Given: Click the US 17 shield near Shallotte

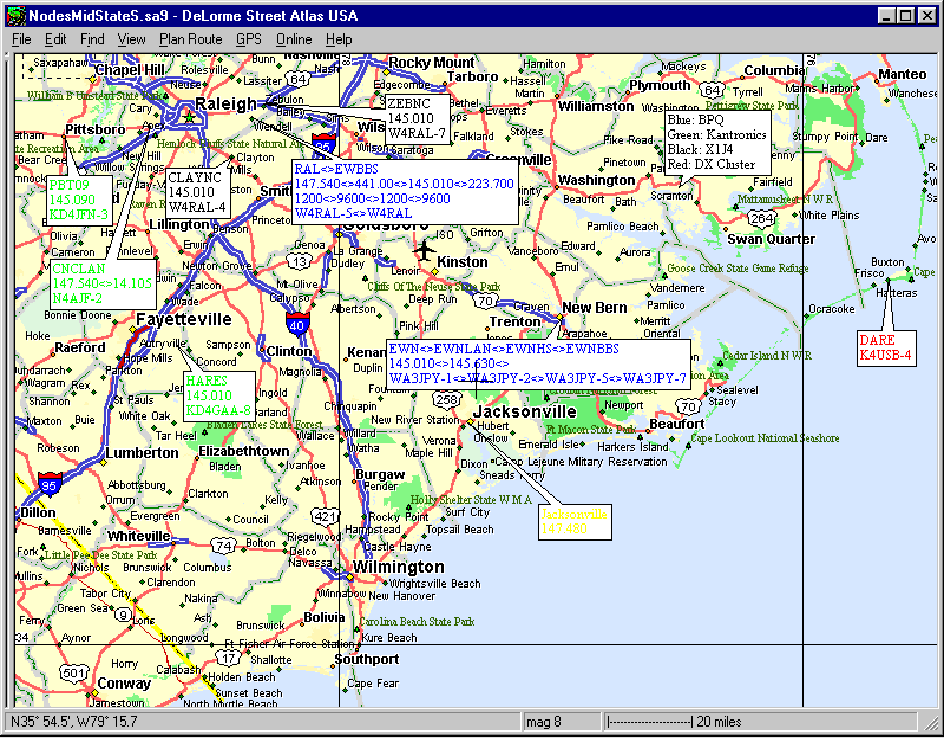Looking at the screenshot, I should (x=229, y=658).
